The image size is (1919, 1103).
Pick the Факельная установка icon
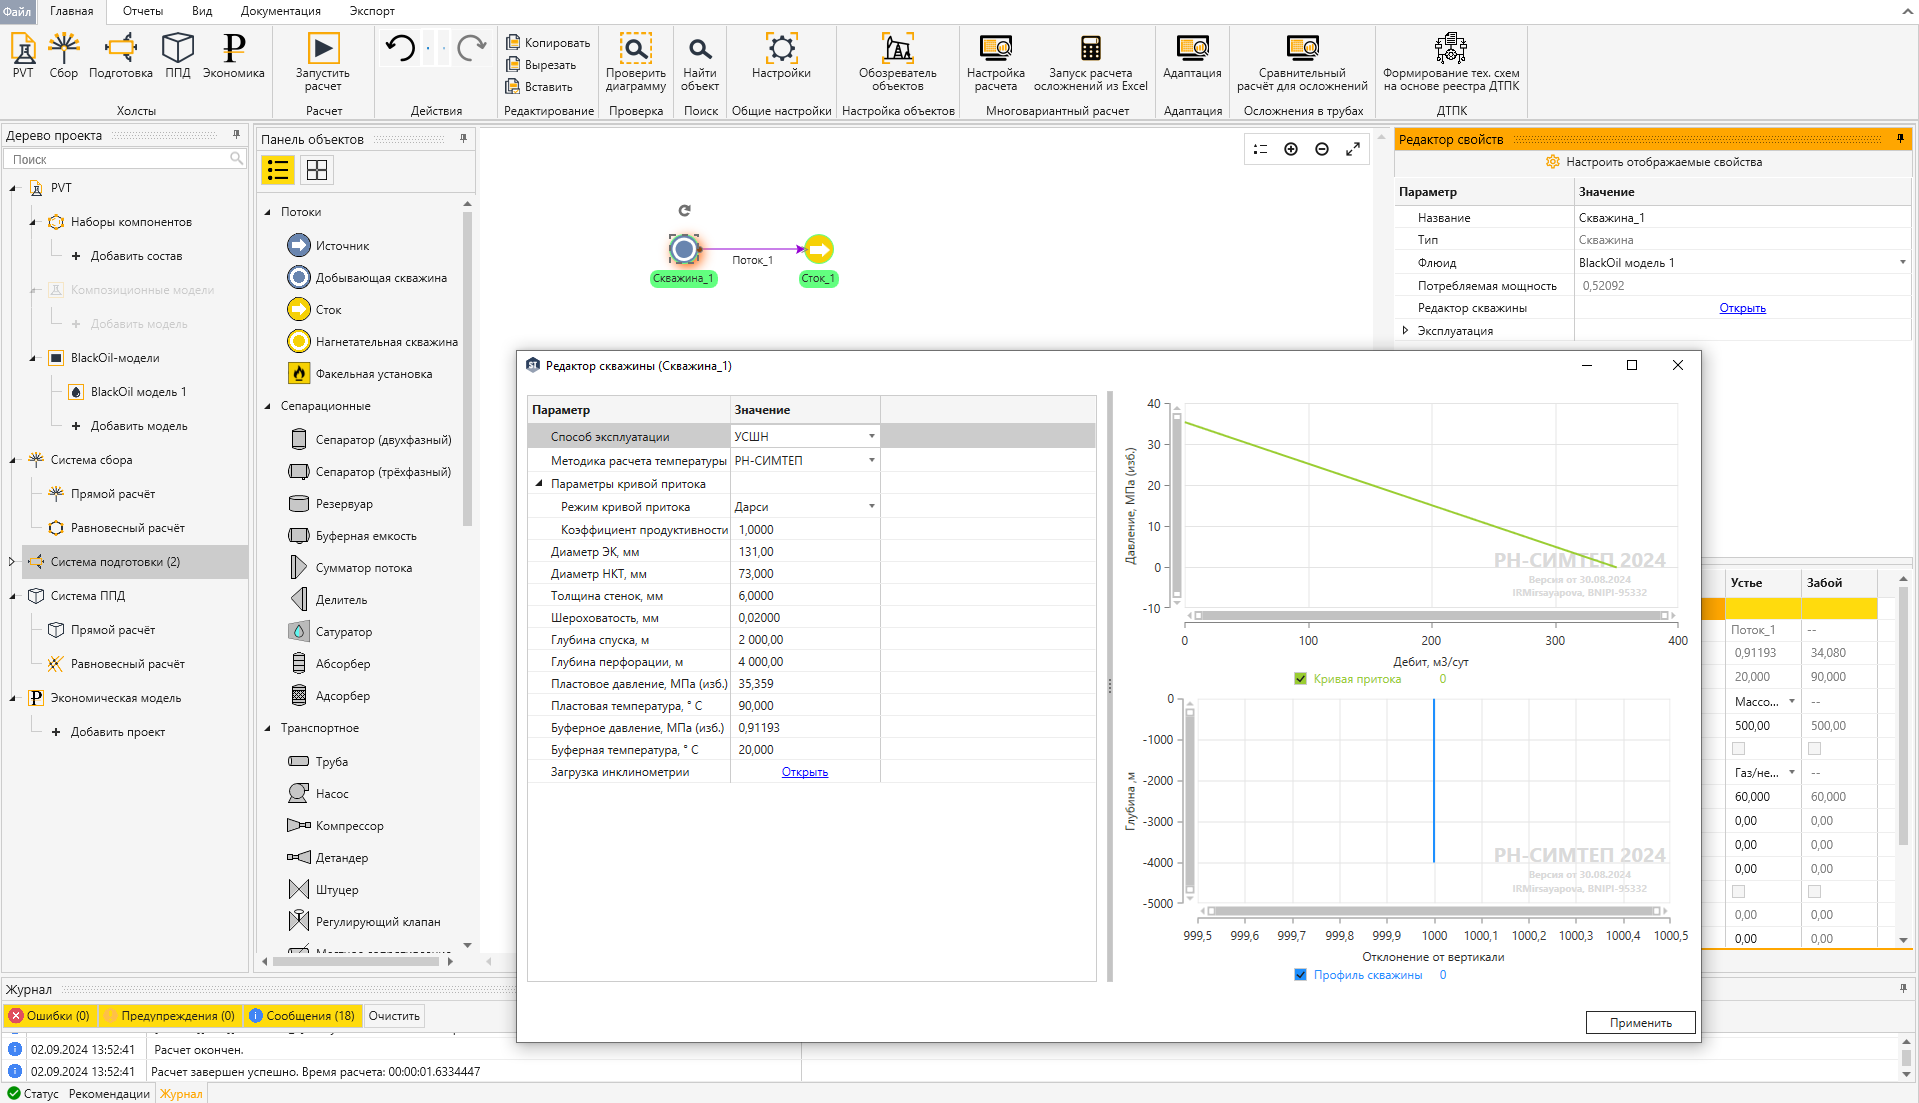click(299, 373)
